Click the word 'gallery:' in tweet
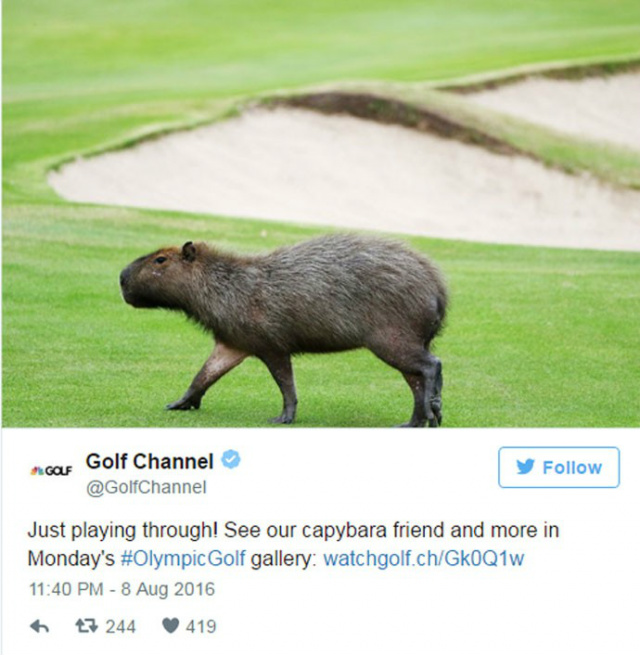The height and width of the screenshot is (655, 640). click(284, 559)
